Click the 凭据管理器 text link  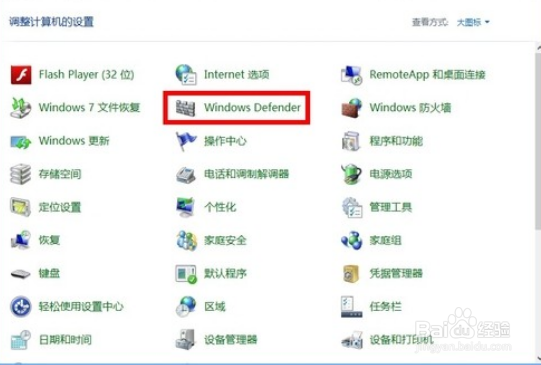(x=396, y=274)
